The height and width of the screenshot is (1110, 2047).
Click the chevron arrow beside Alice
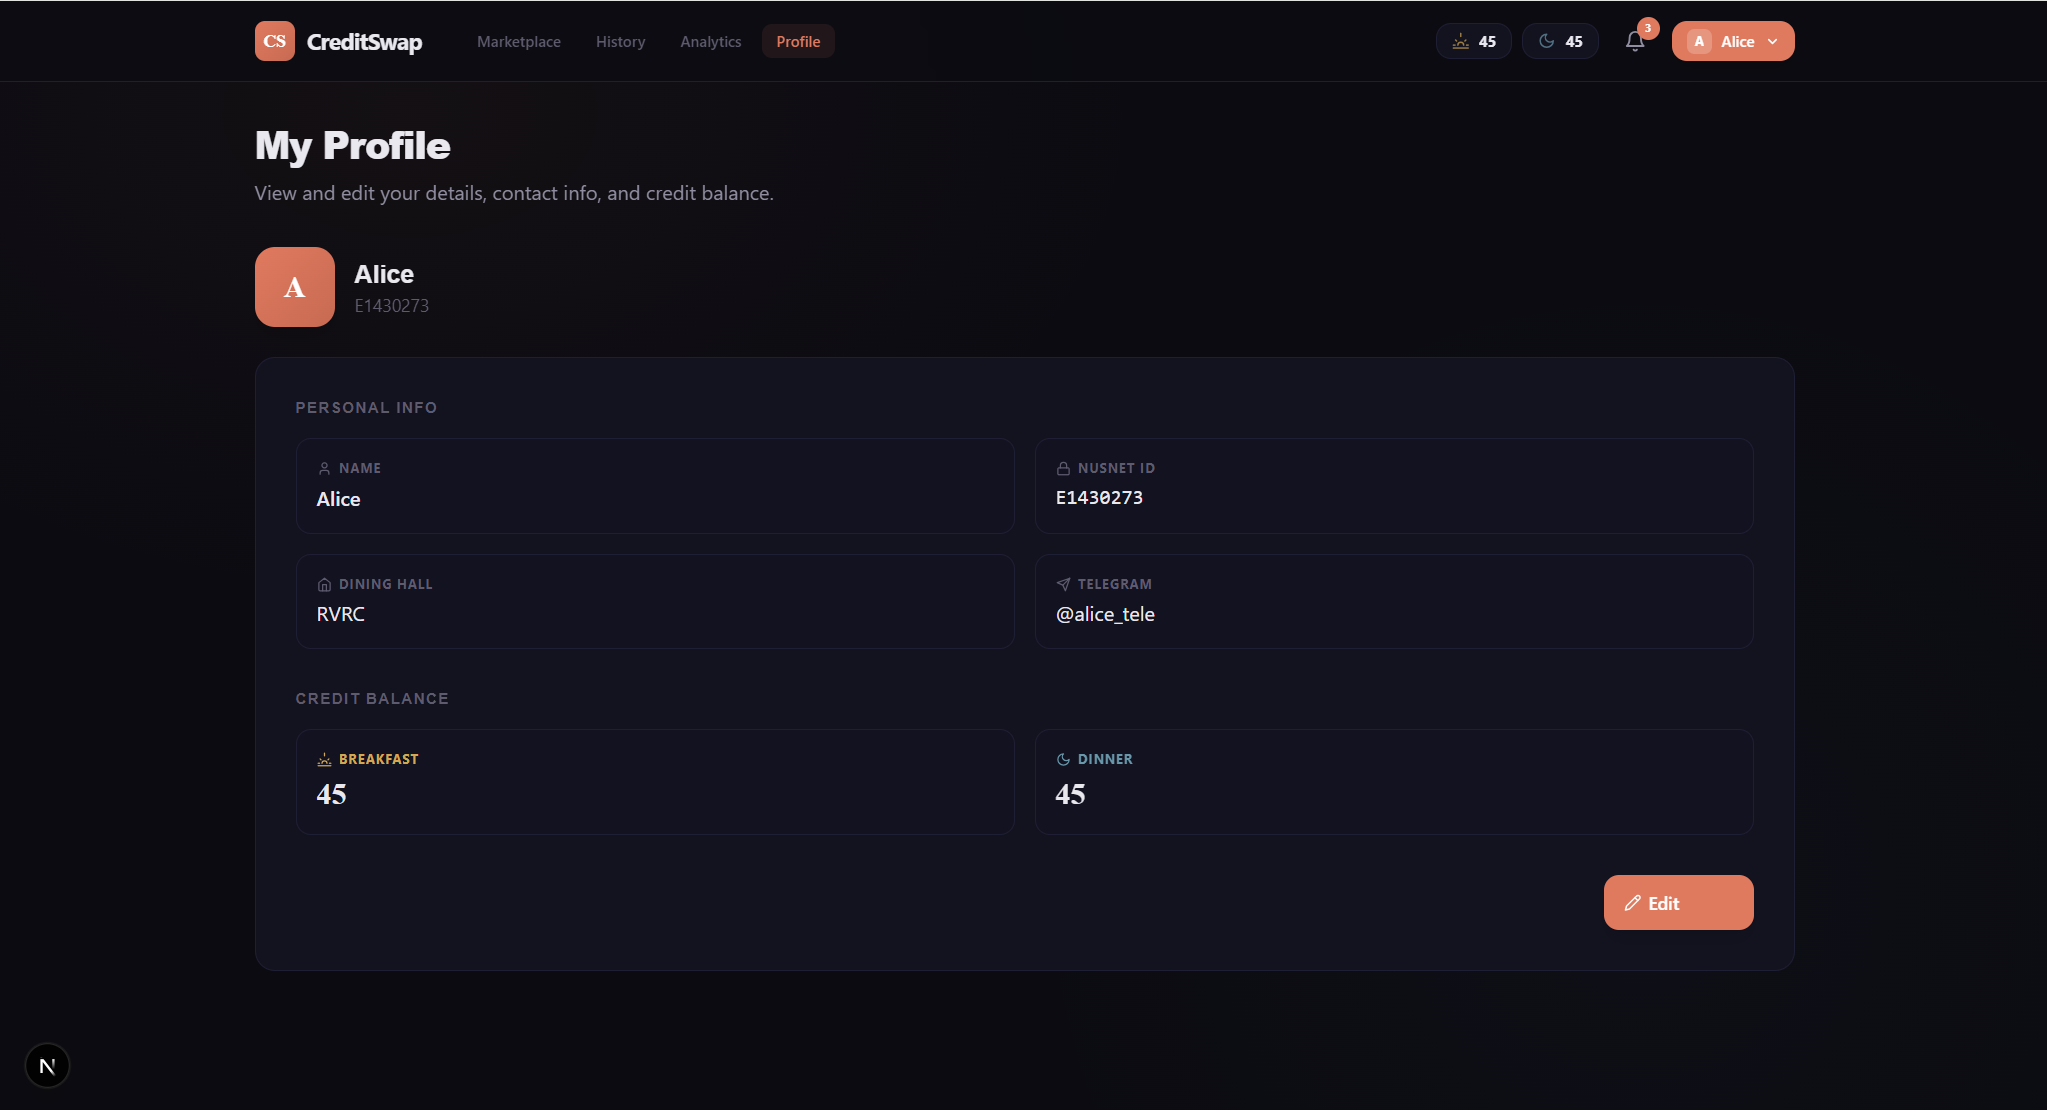(x=1773, y=41)
